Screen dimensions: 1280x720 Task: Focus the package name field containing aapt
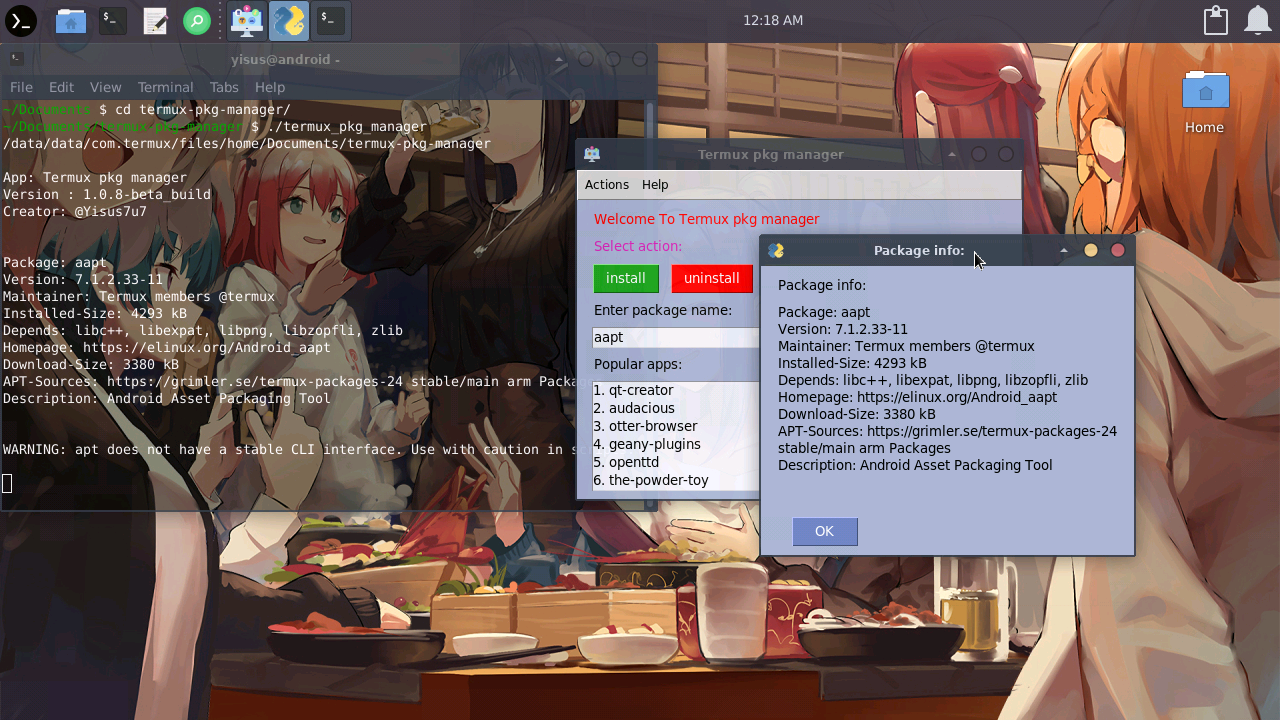tap(676, 337)
